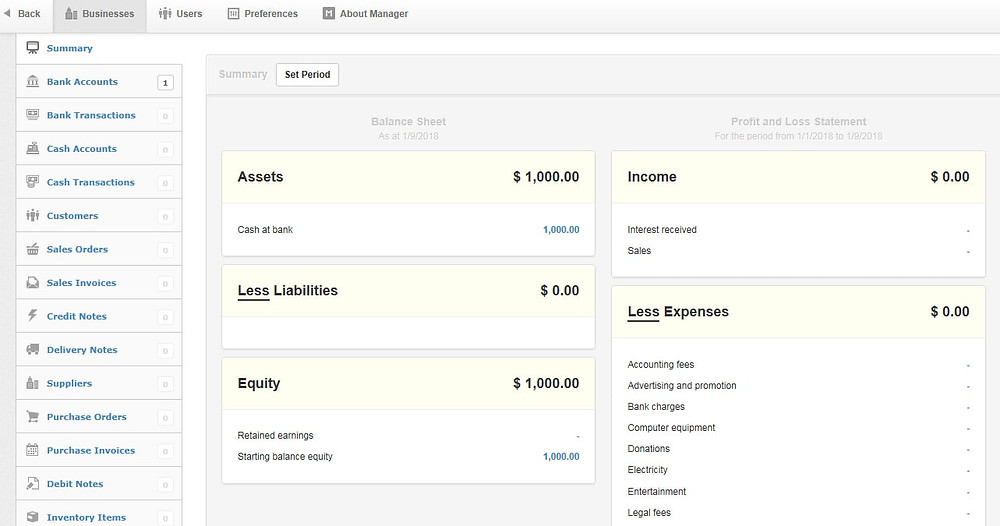Click the Cash Accounts register icon
This screenshot has width=1000, height=526.
33,149
